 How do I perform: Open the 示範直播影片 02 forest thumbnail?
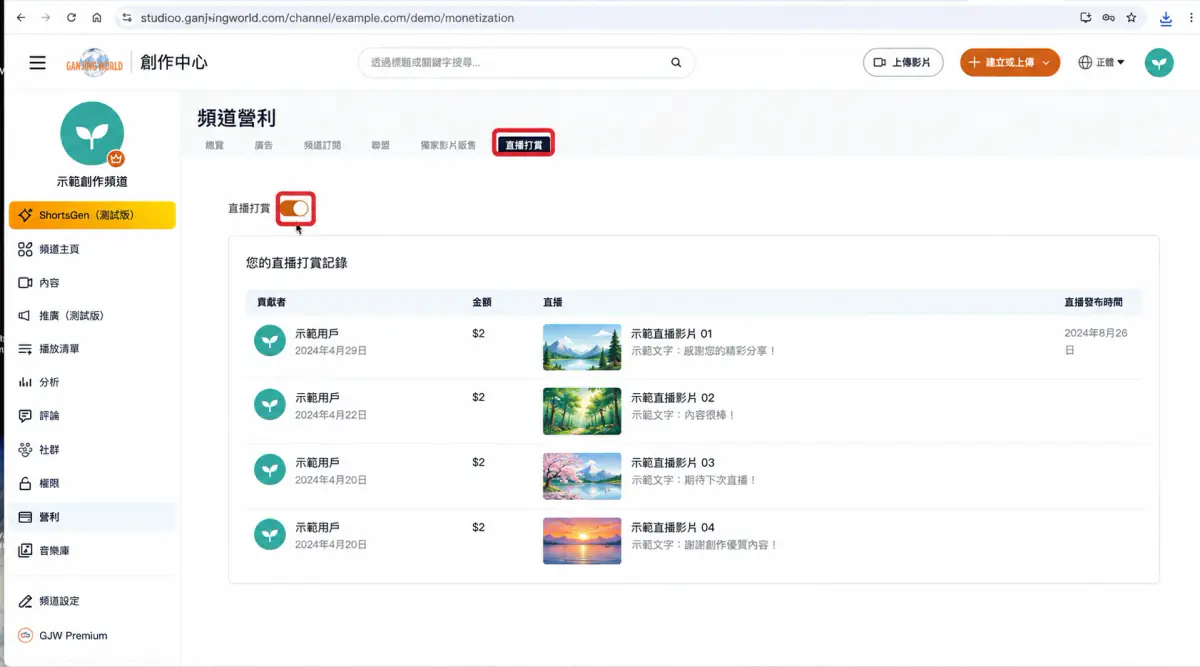[582, 411]
